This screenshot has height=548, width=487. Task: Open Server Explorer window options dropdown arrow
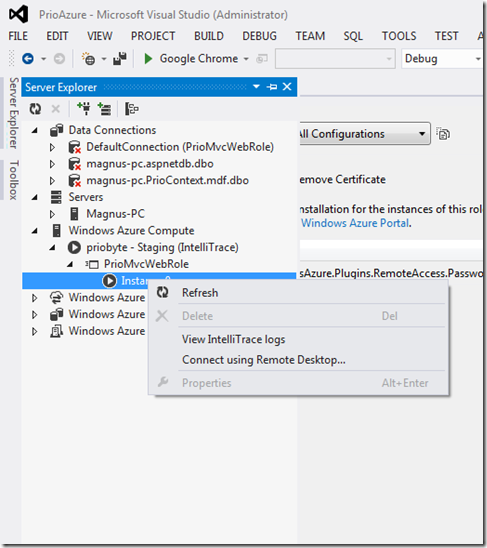pyautogui.click(x=256, y=87)
